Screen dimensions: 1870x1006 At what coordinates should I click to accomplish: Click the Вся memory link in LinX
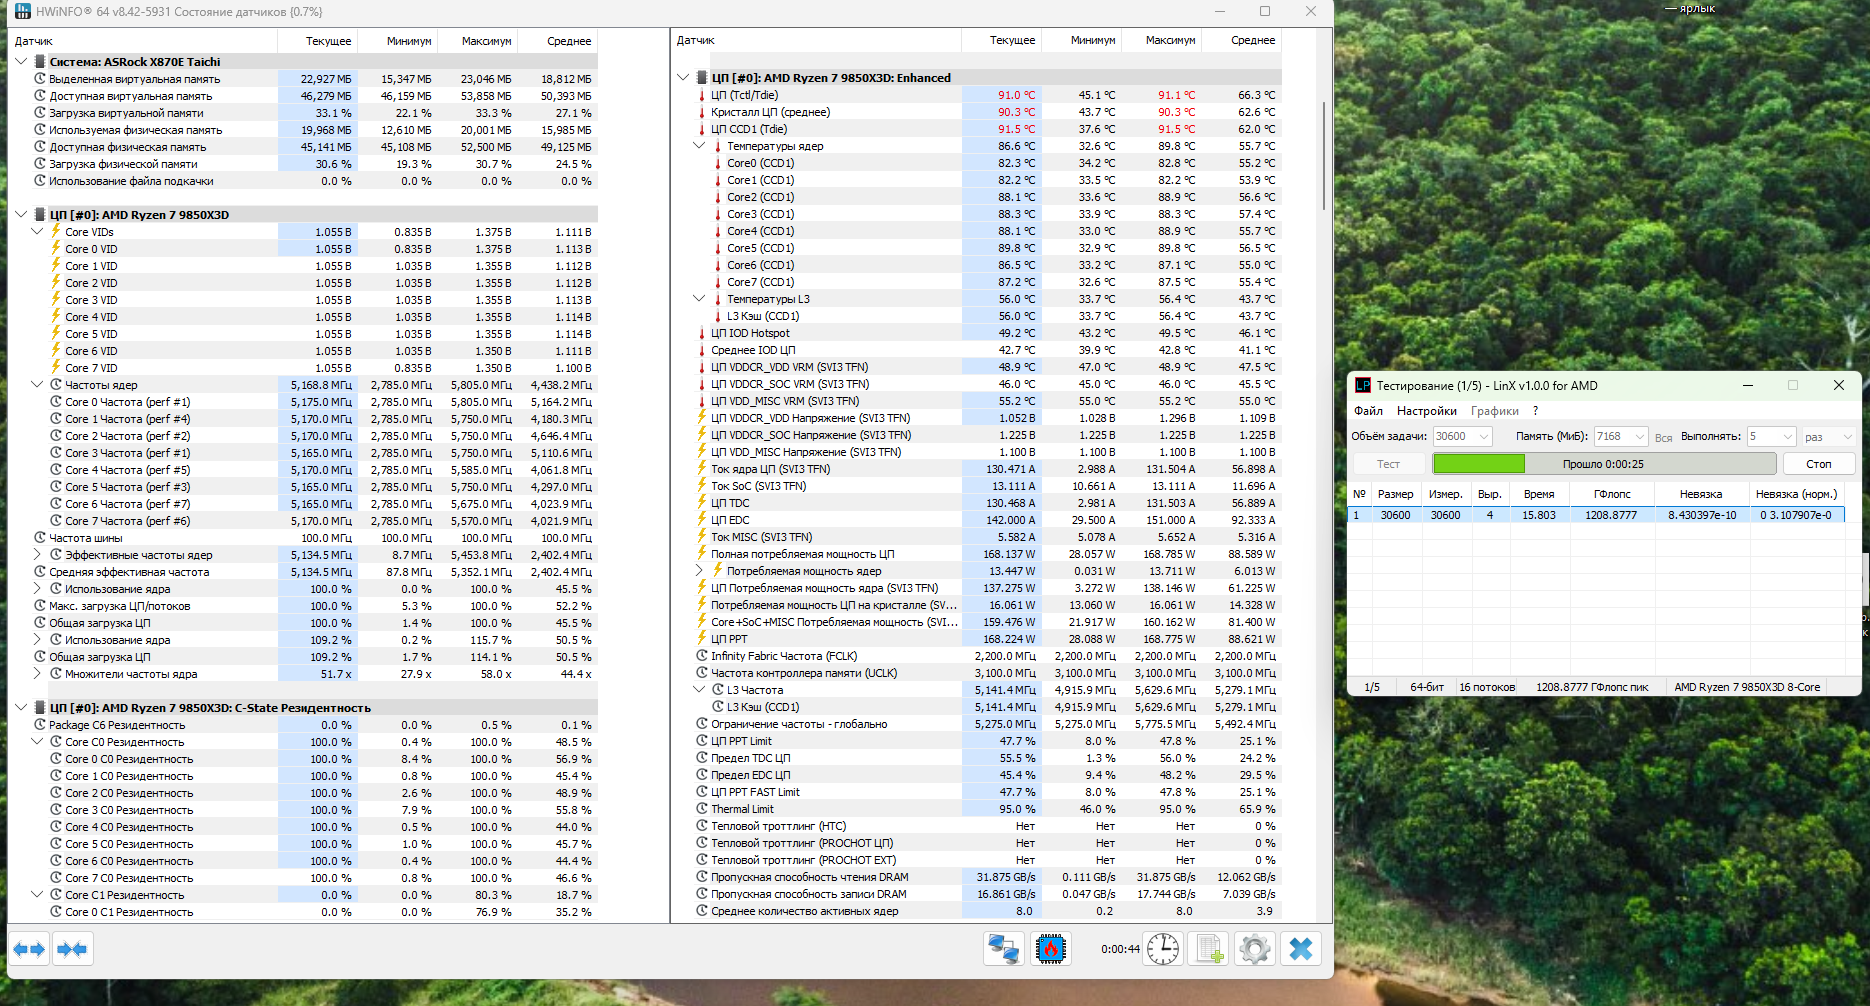1663,438
